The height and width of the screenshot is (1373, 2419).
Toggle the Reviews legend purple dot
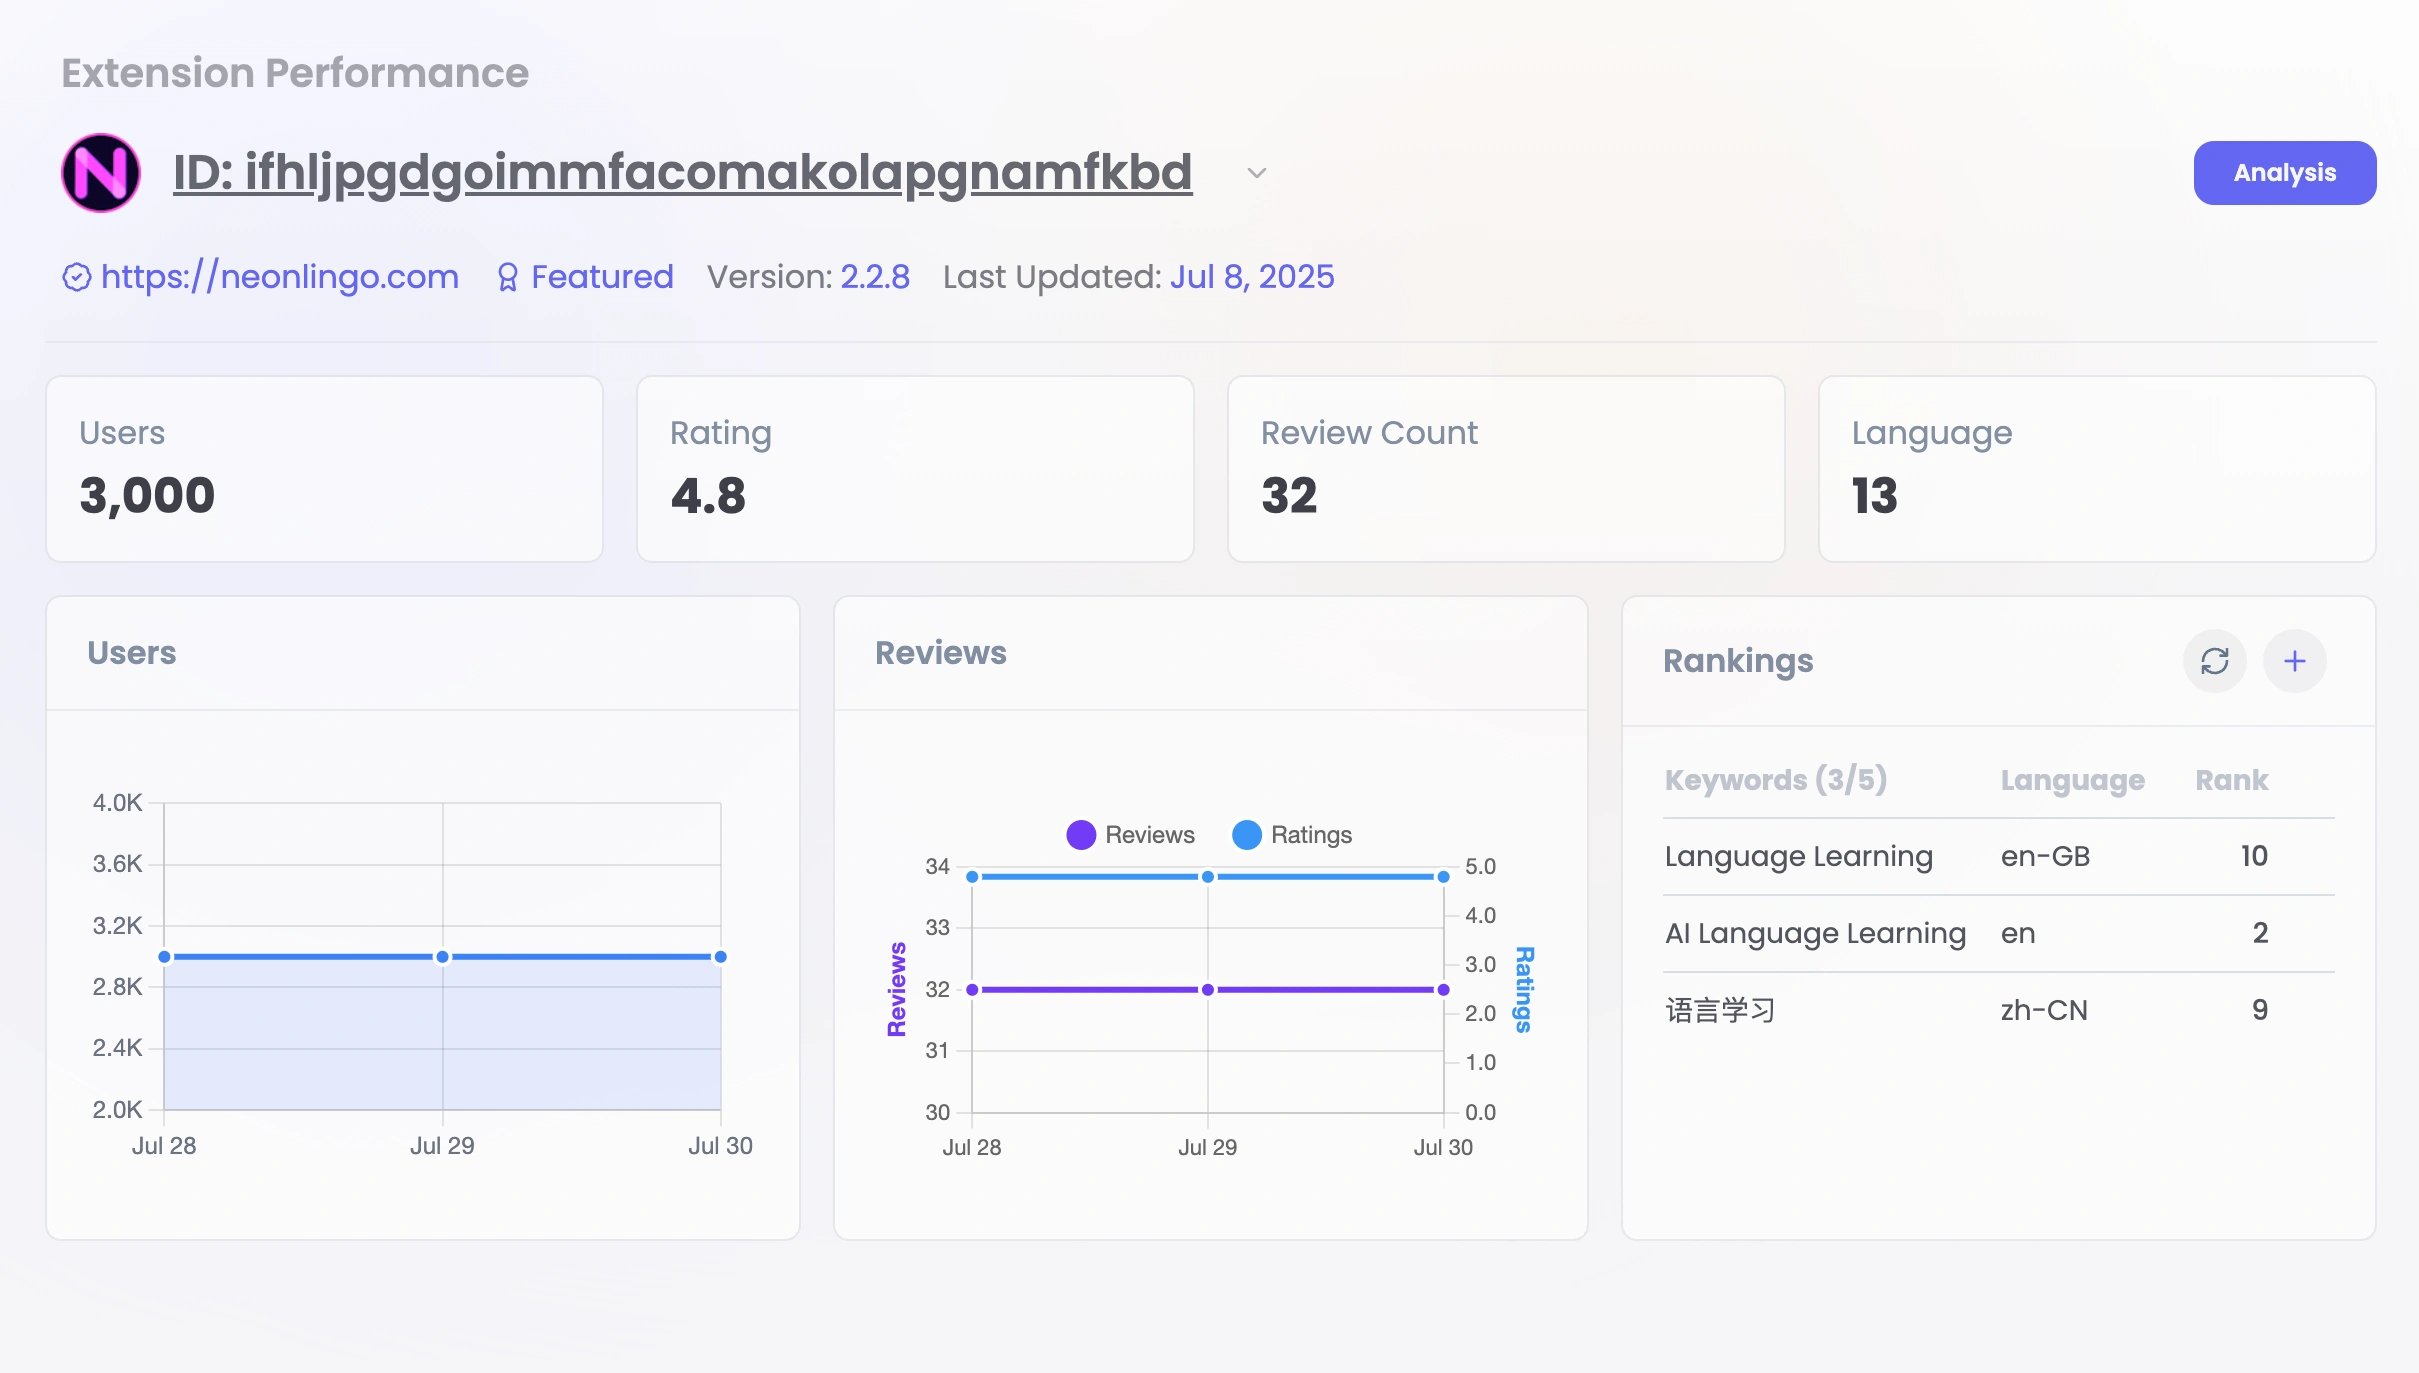click(x=1081, y=835)
